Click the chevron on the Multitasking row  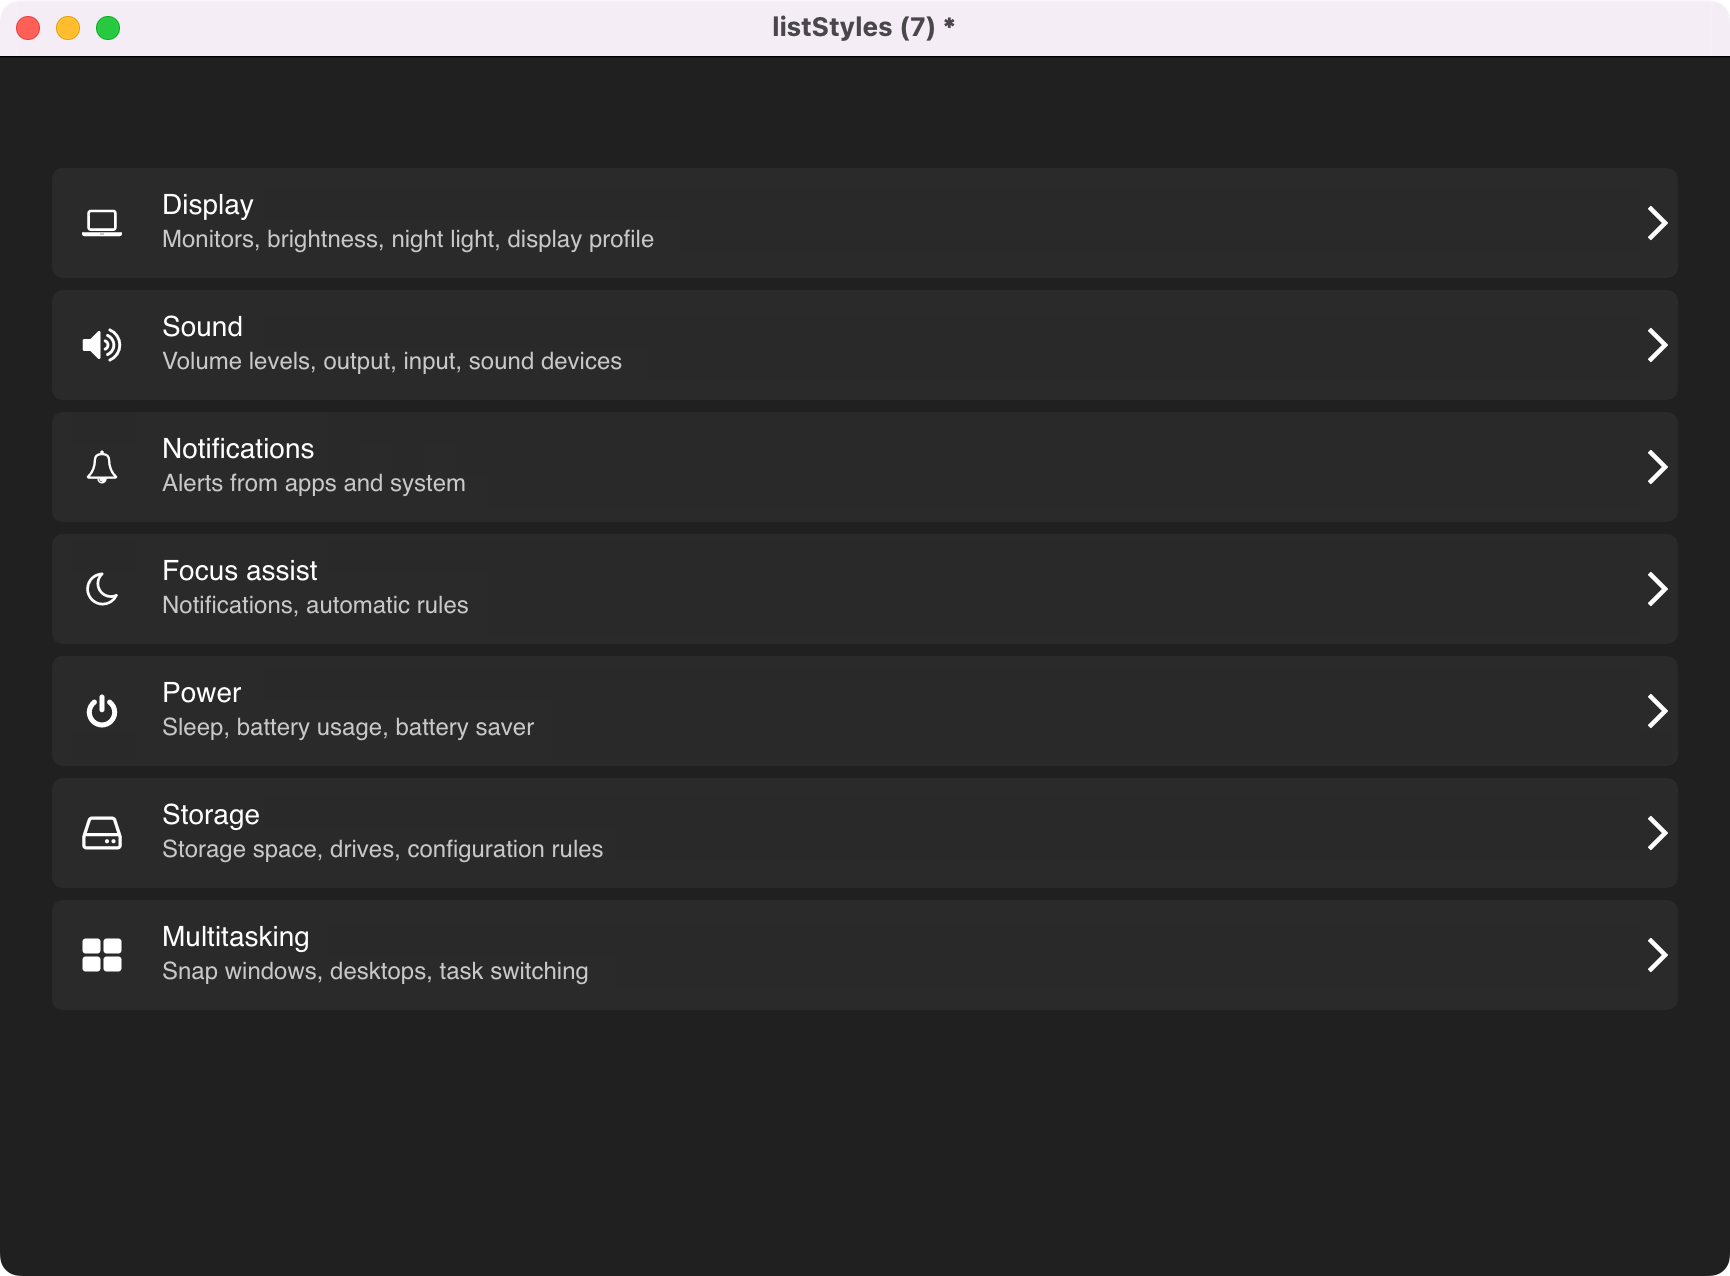[1657, 955]
